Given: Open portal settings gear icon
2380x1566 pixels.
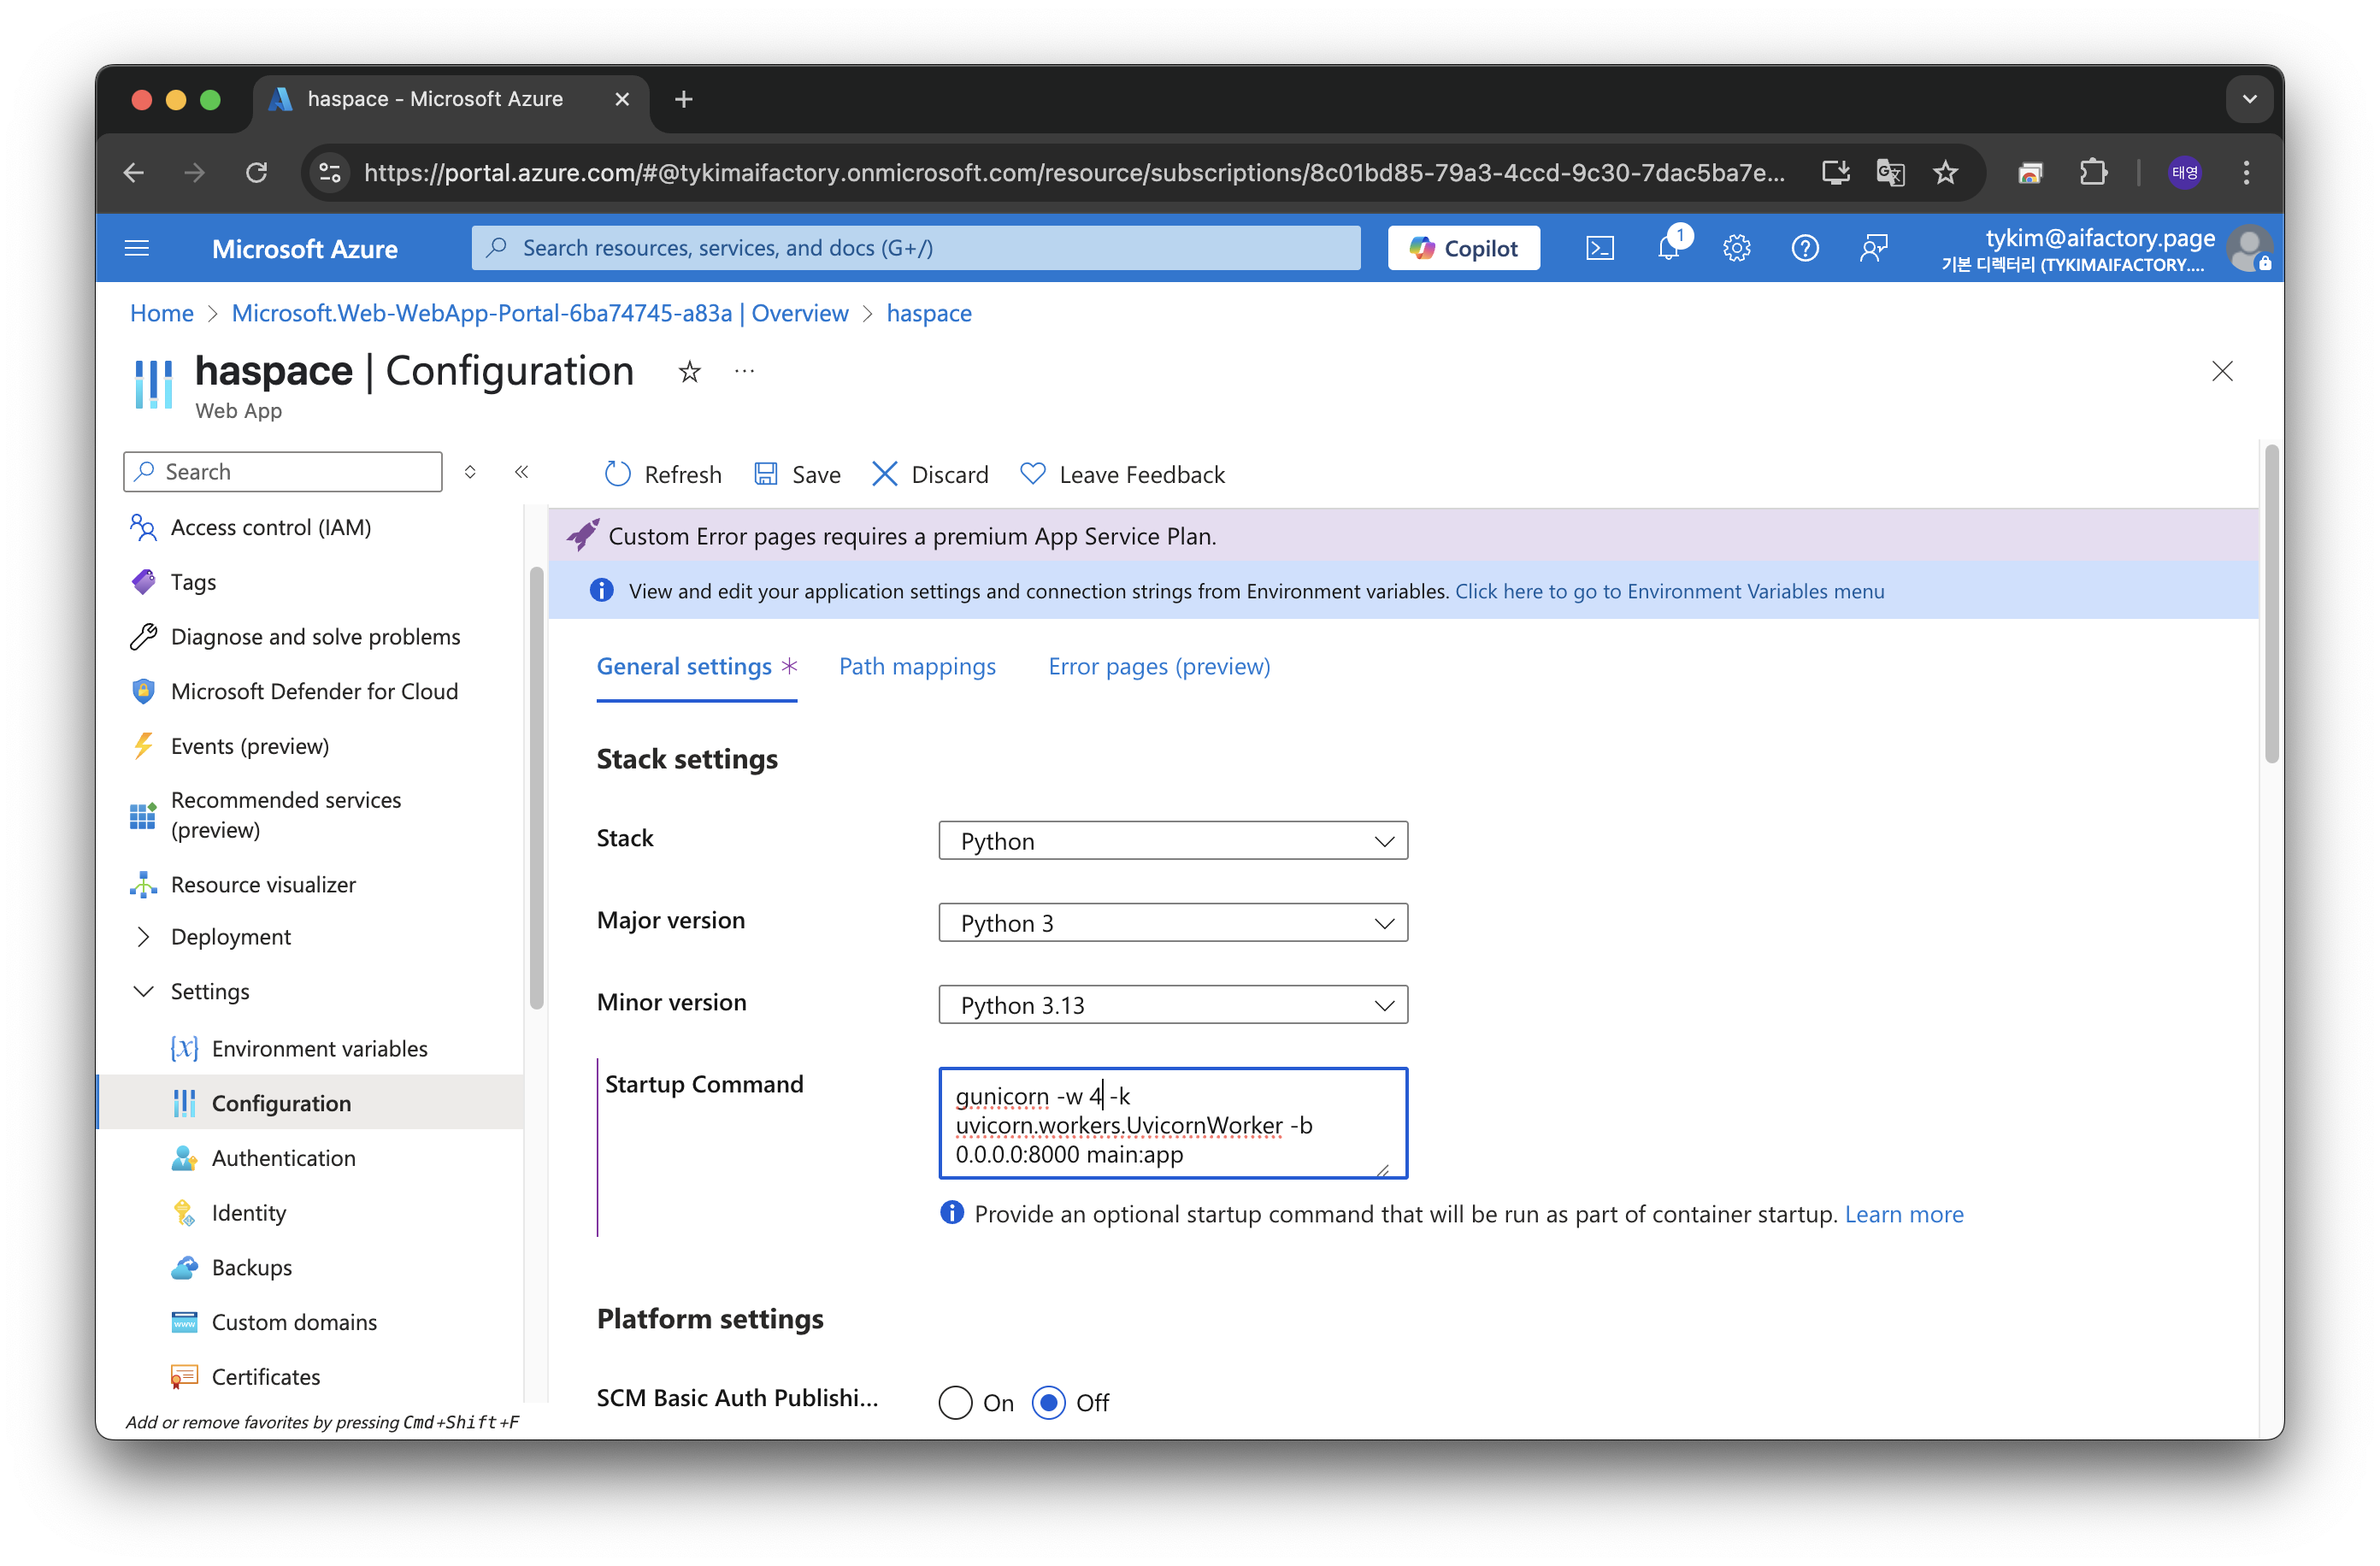Looking at the screenshot, I should [1736, 248].
